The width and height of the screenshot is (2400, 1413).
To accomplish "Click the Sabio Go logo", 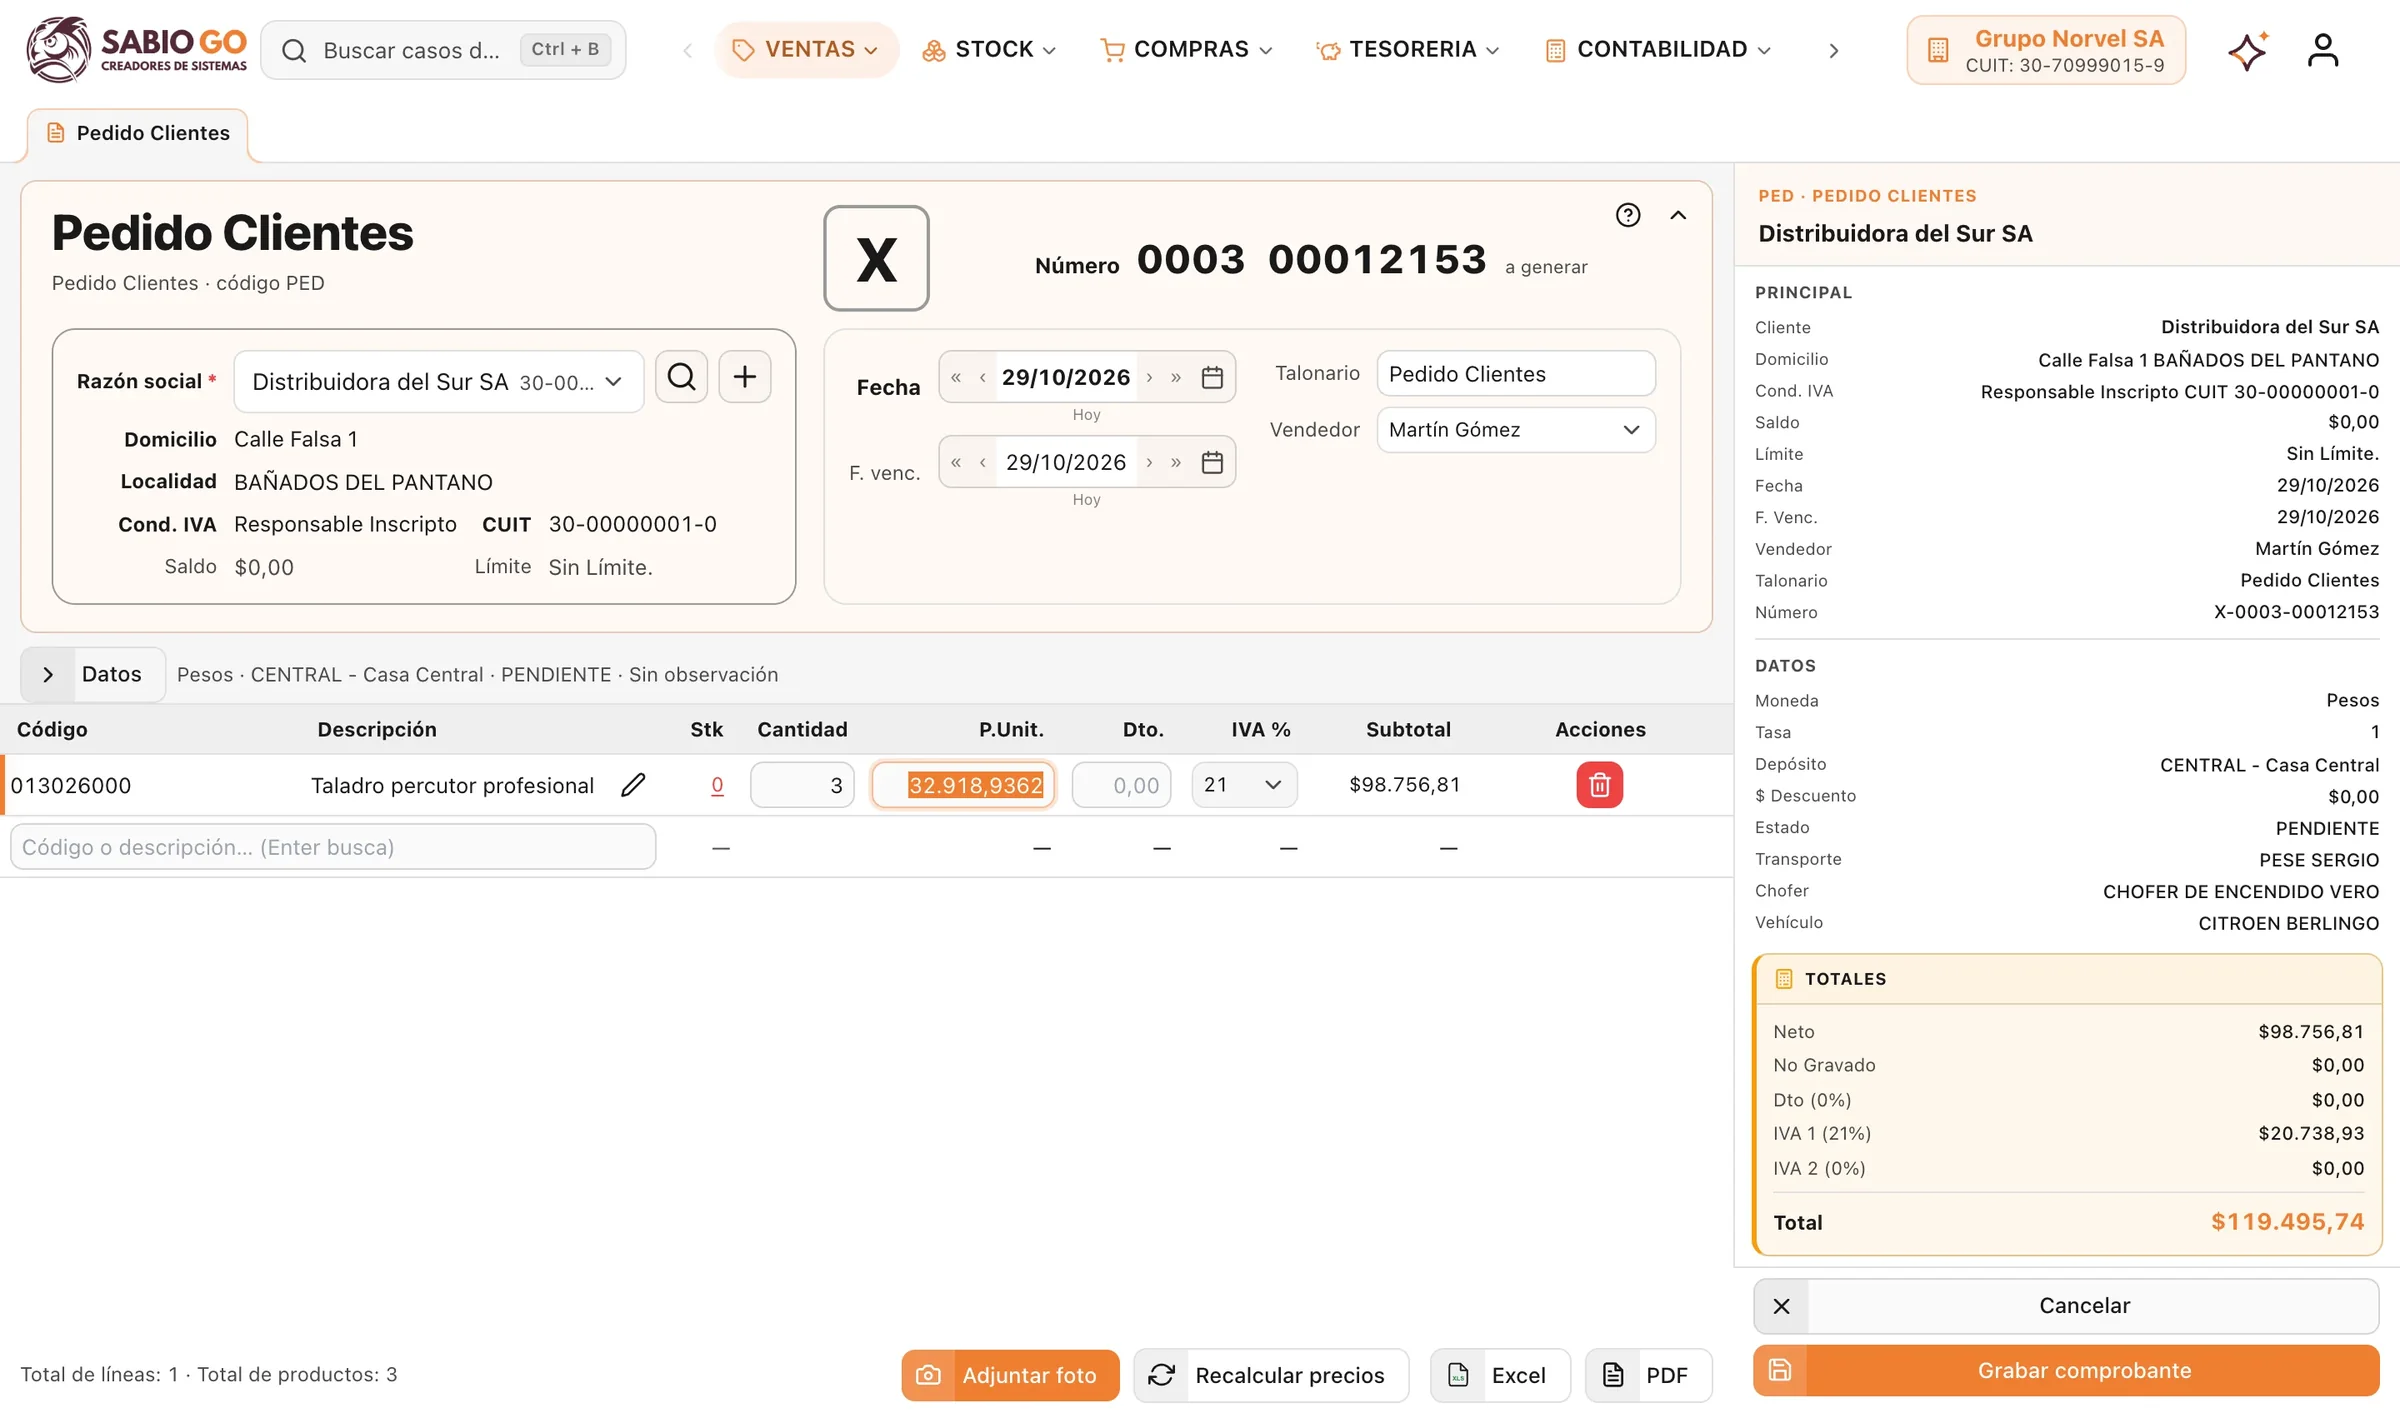I will [137, 50].
